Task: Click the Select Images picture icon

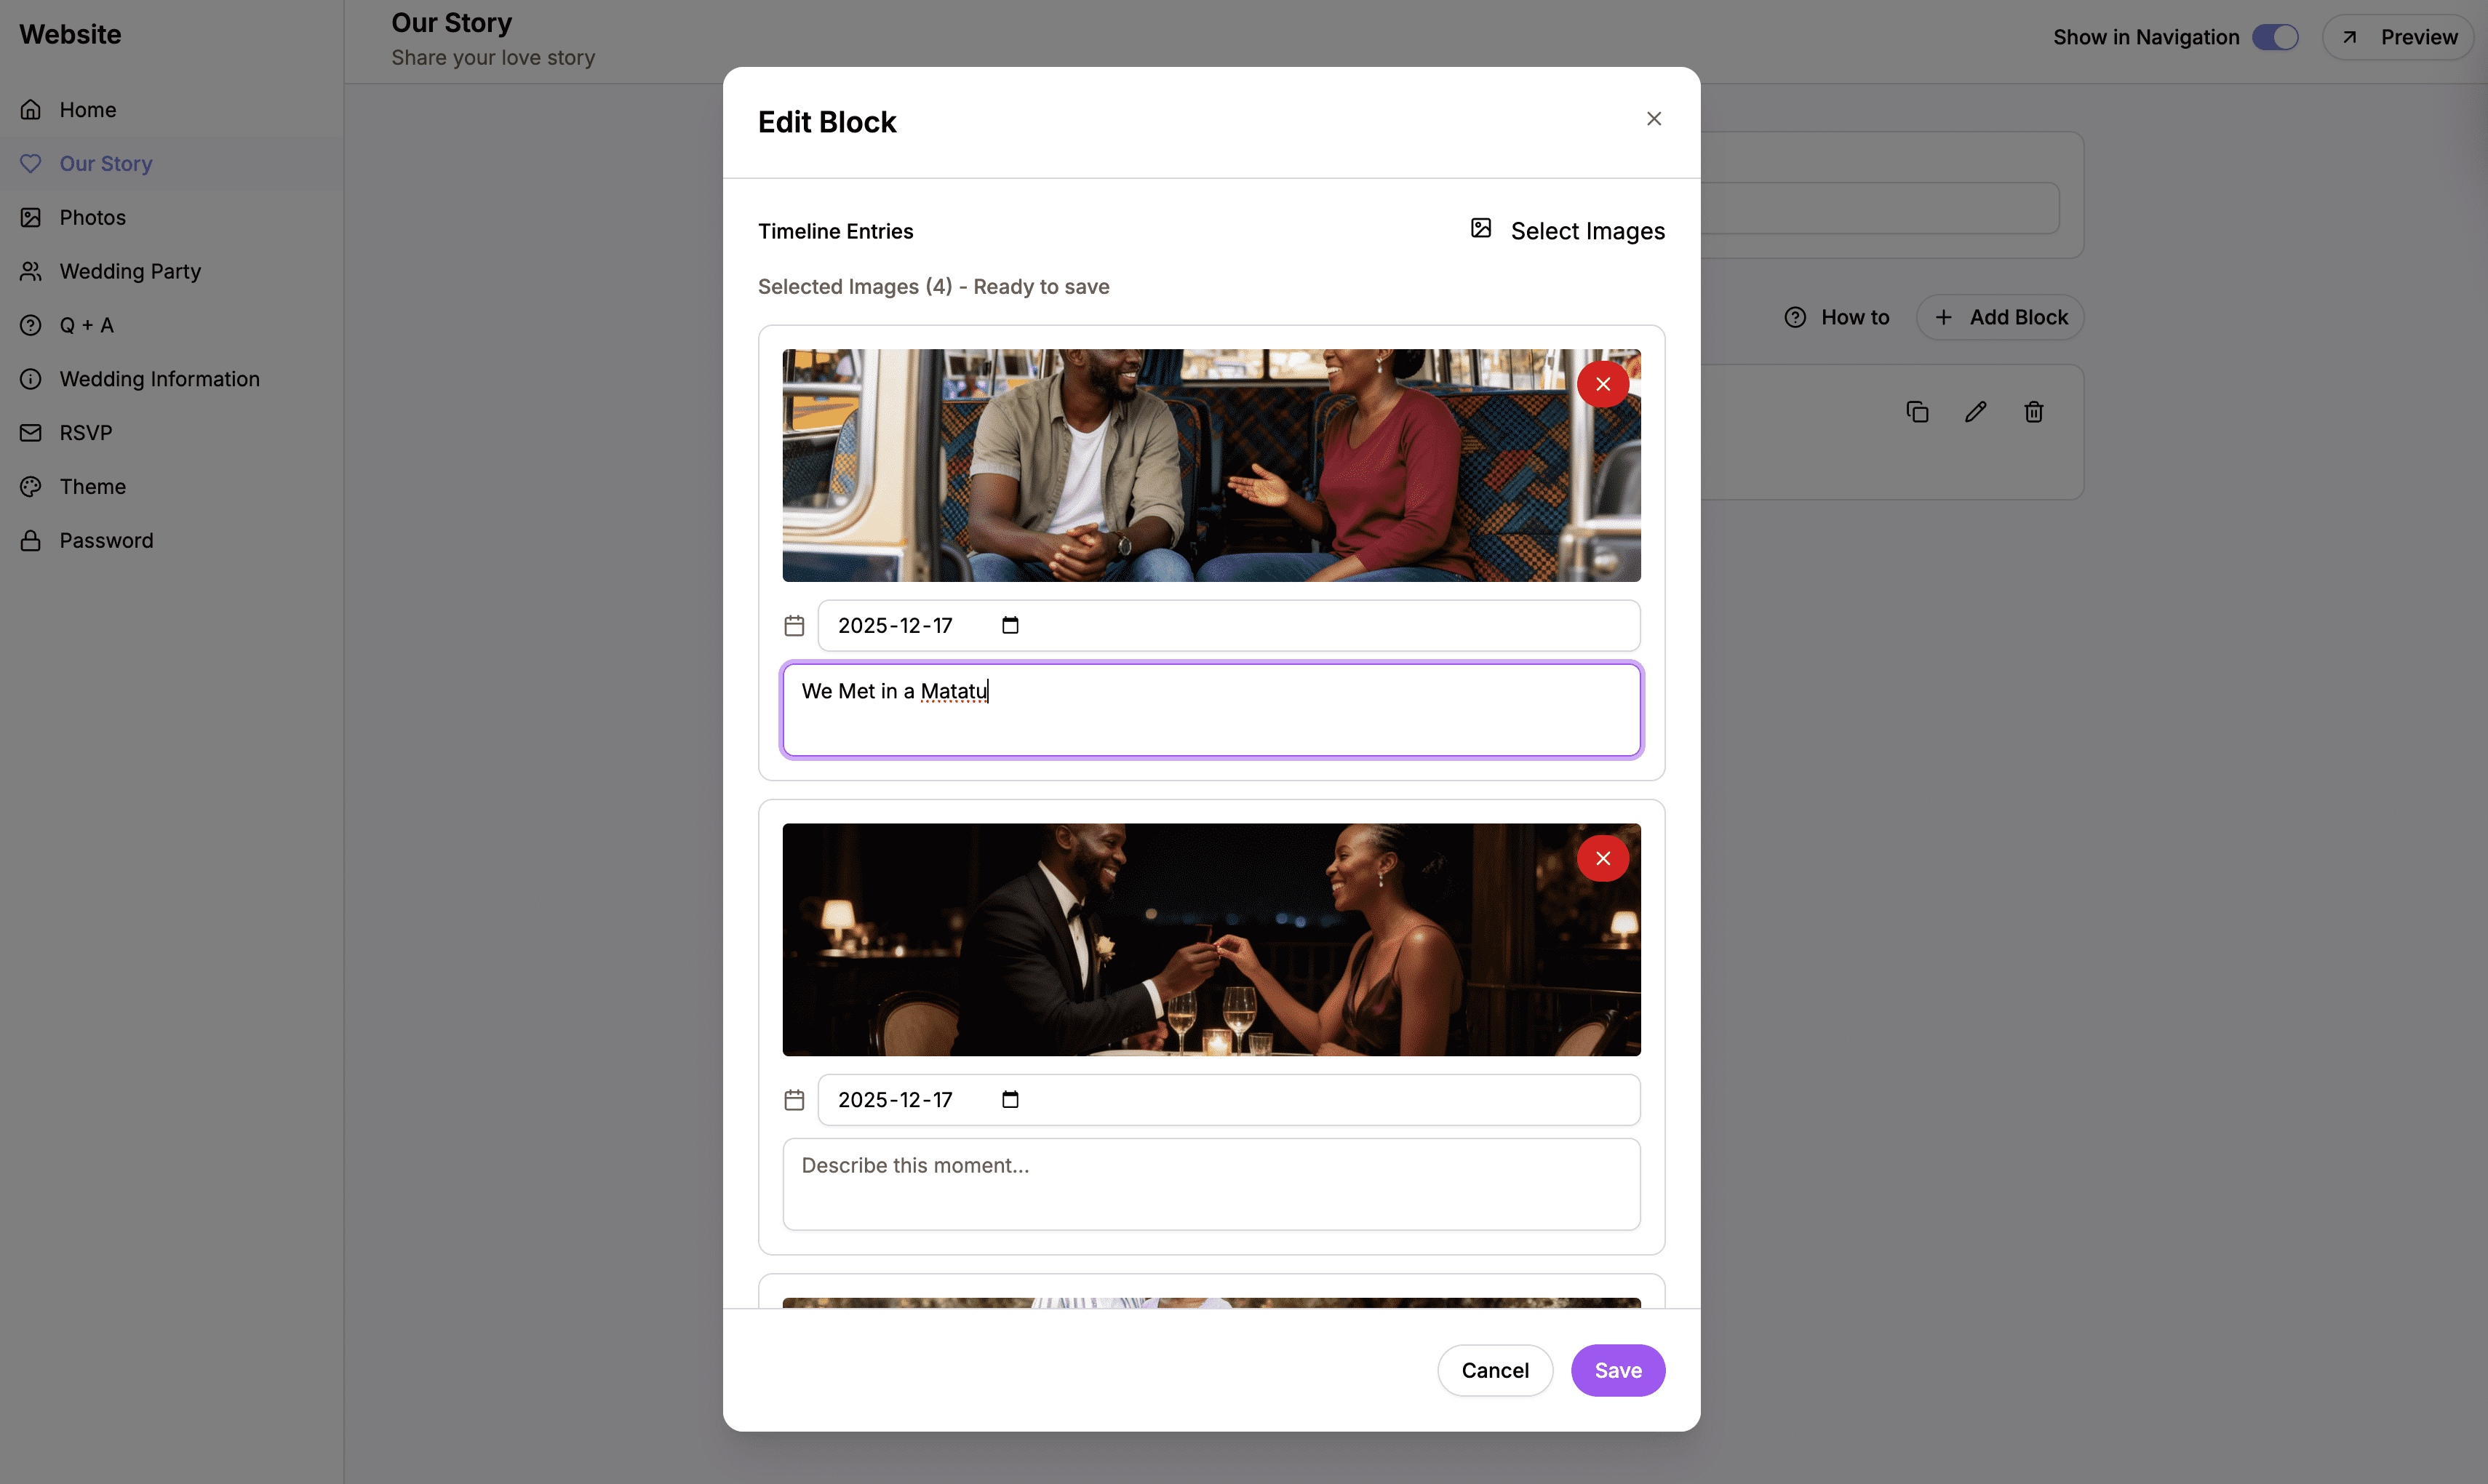Action: pos(1481,229)
